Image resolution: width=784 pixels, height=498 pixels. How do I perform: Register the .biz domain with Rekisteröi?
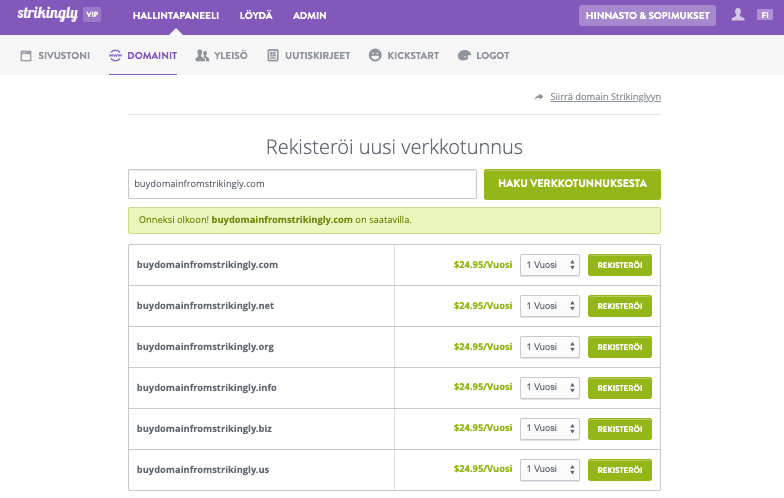619,429
